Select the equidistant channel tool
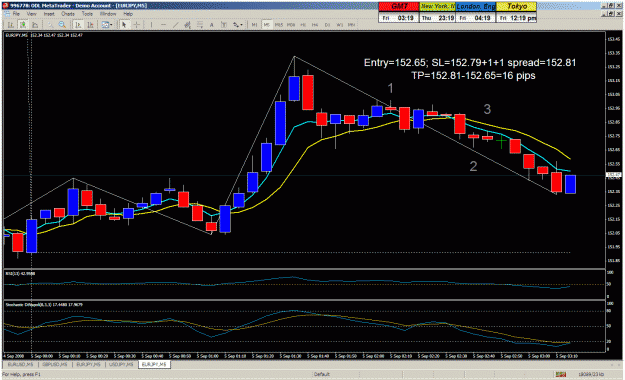Viewport: 625px width, 380px height. (188, 25)
